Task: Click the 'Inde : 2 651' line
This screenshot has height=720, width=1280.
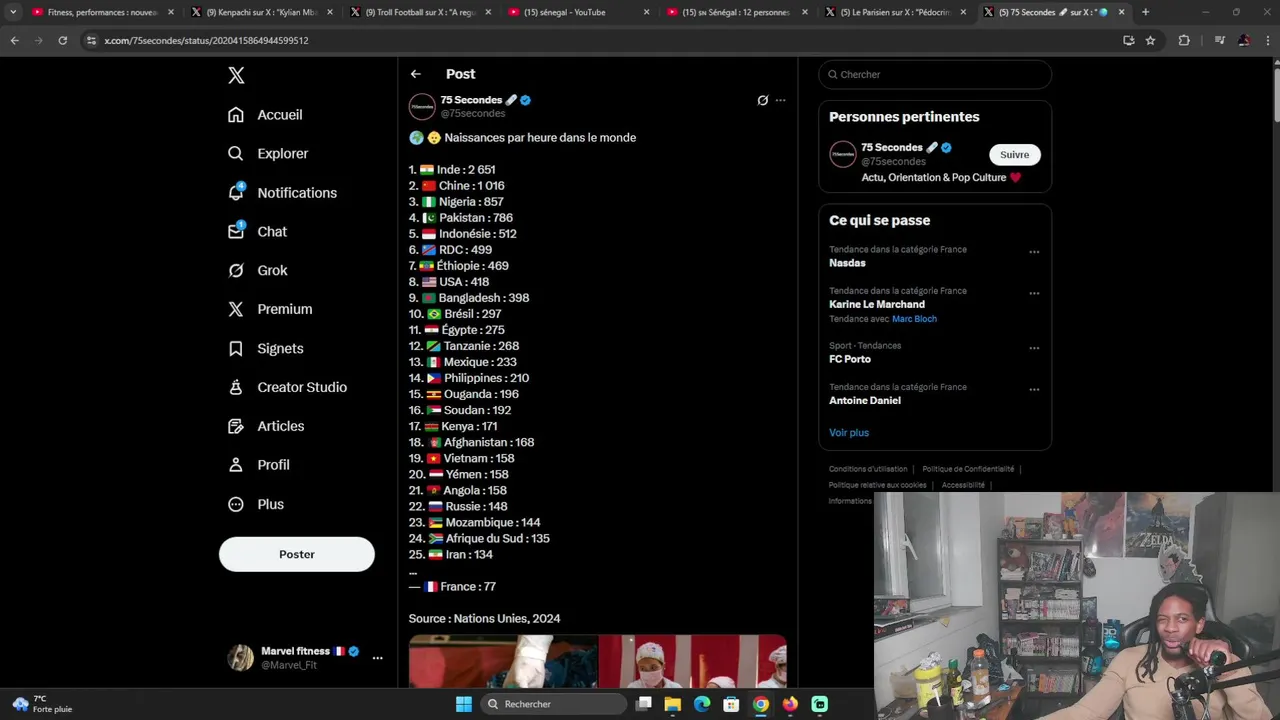Action: tap(452, 170)
